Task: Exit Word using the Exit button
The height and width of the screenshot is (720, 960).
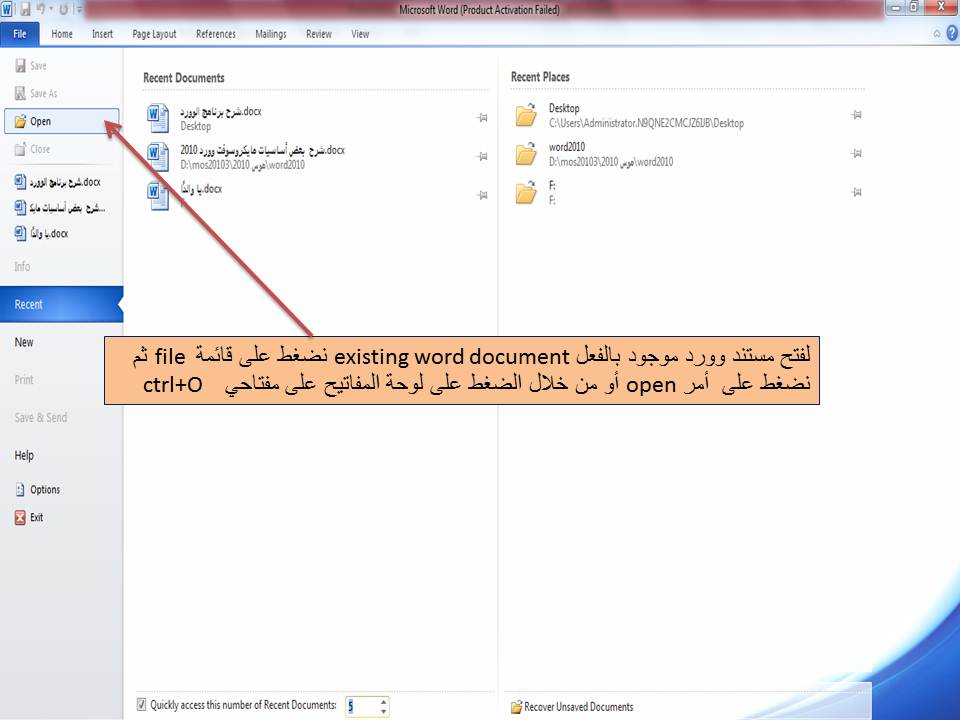Action: 29,517
